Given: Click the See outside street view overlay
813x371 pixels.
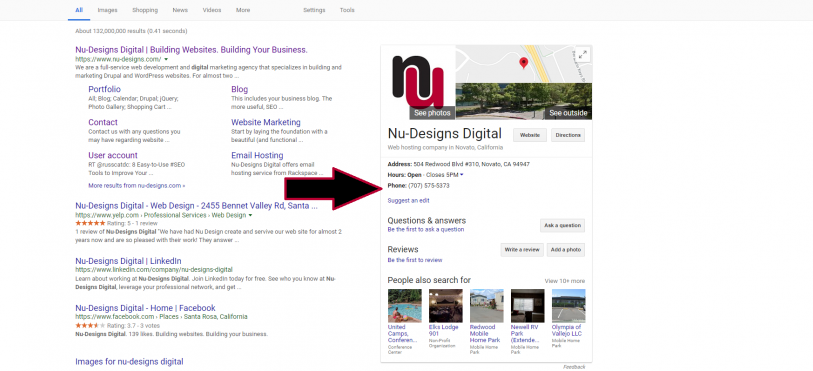Looking at the screenshot, I should tap(568, 113).
